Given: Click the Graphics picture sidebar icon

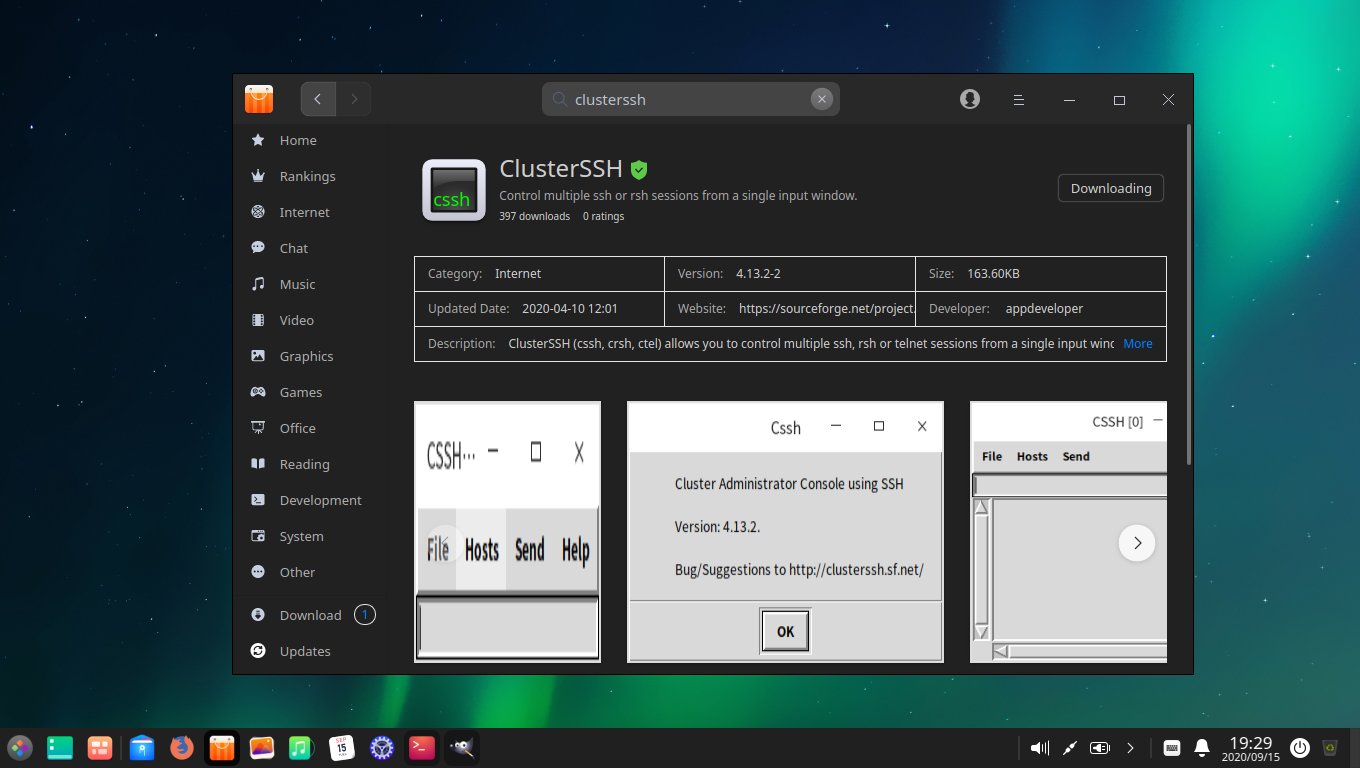Looking at the screenshot, I should pos(258,356).
